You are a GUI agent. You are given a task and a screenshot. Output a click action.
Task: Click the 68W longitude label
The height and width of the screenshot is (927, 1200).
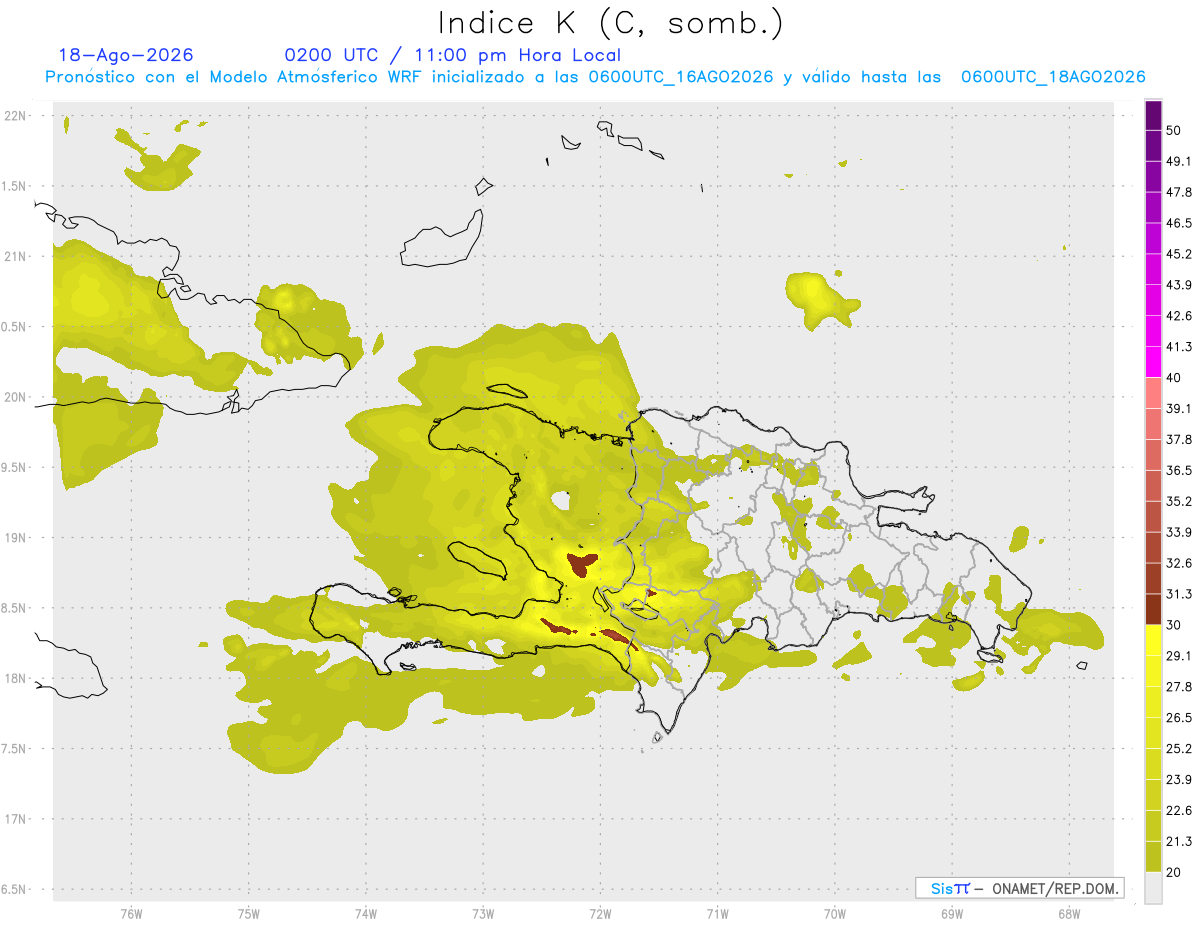pos(1068,913)
